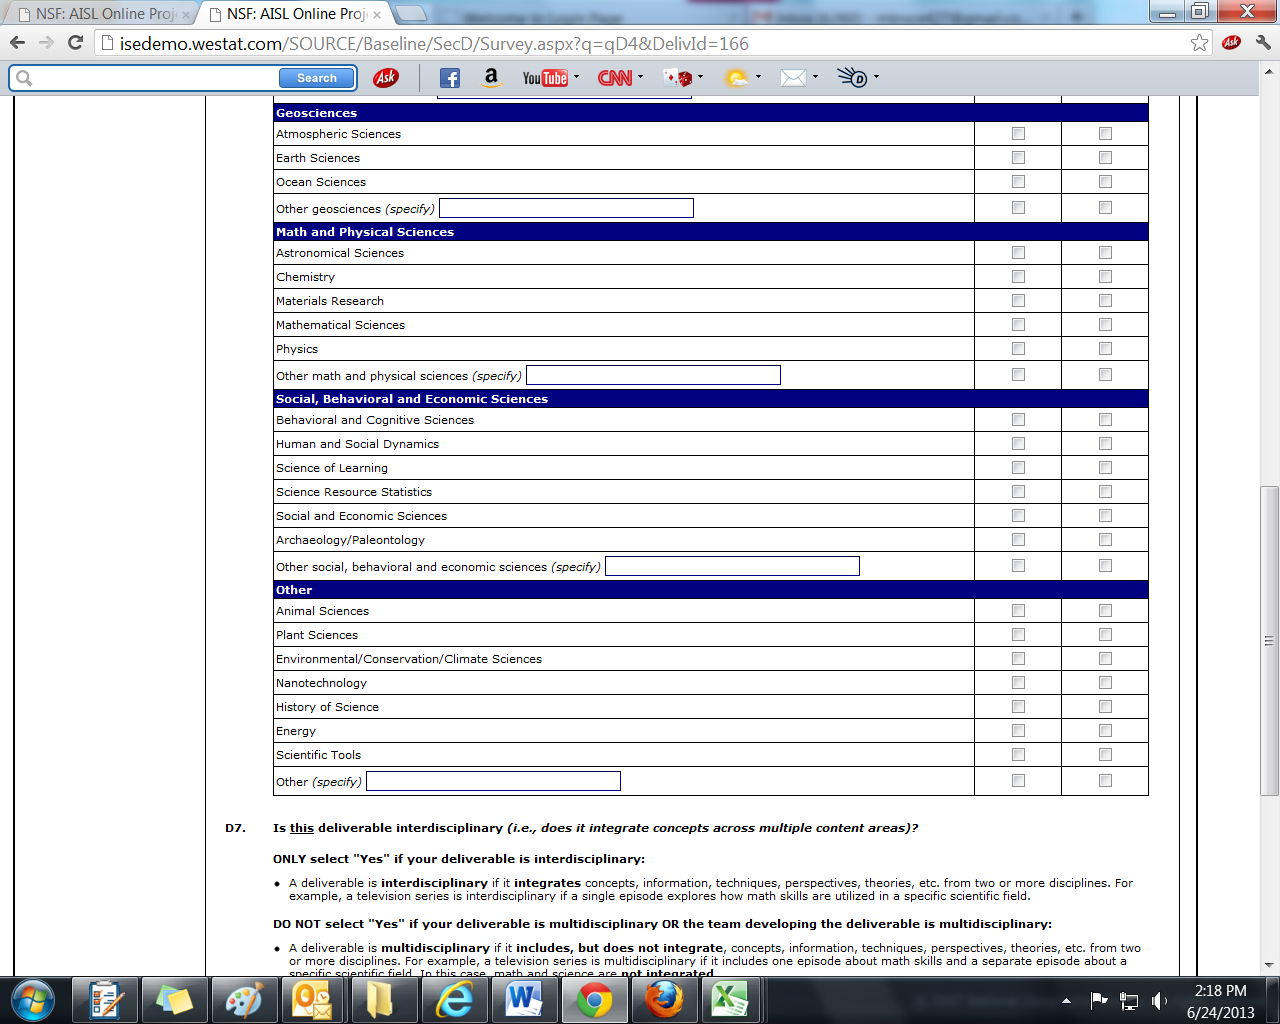Expand the YouTube toolbar dropdown arrow
The image size is (1280, 1024).
[x=576, y=77]
